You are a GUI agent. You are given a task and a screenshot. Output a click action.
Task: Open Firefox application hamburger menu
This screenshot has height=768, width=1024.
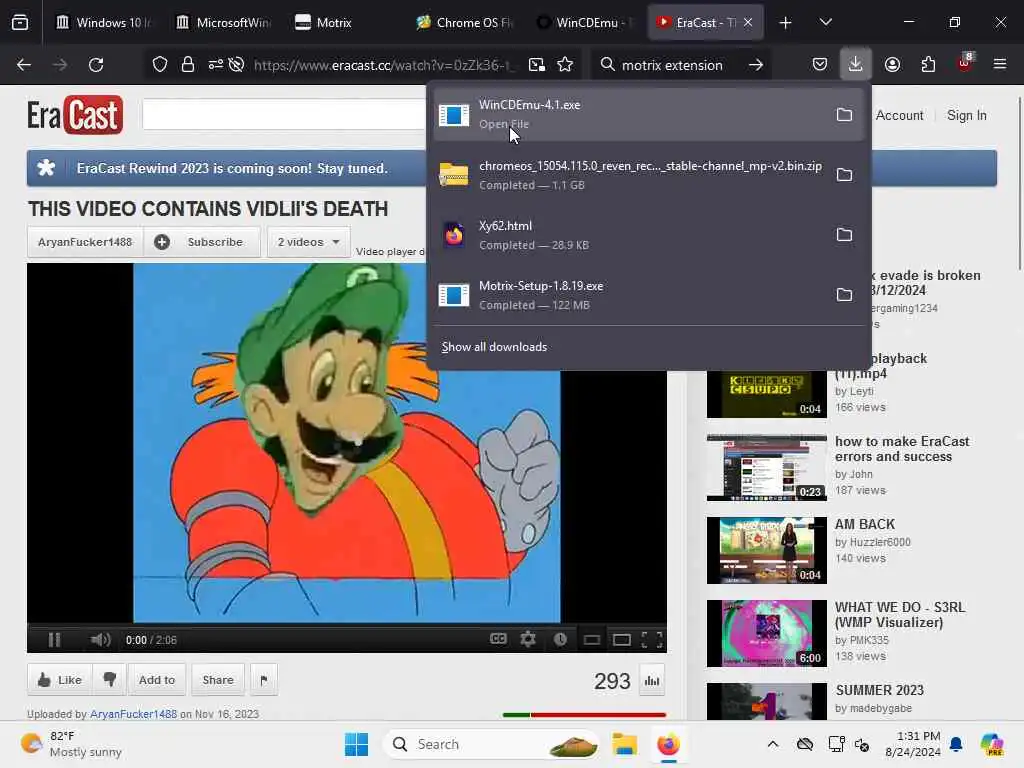pos(1000,64)
